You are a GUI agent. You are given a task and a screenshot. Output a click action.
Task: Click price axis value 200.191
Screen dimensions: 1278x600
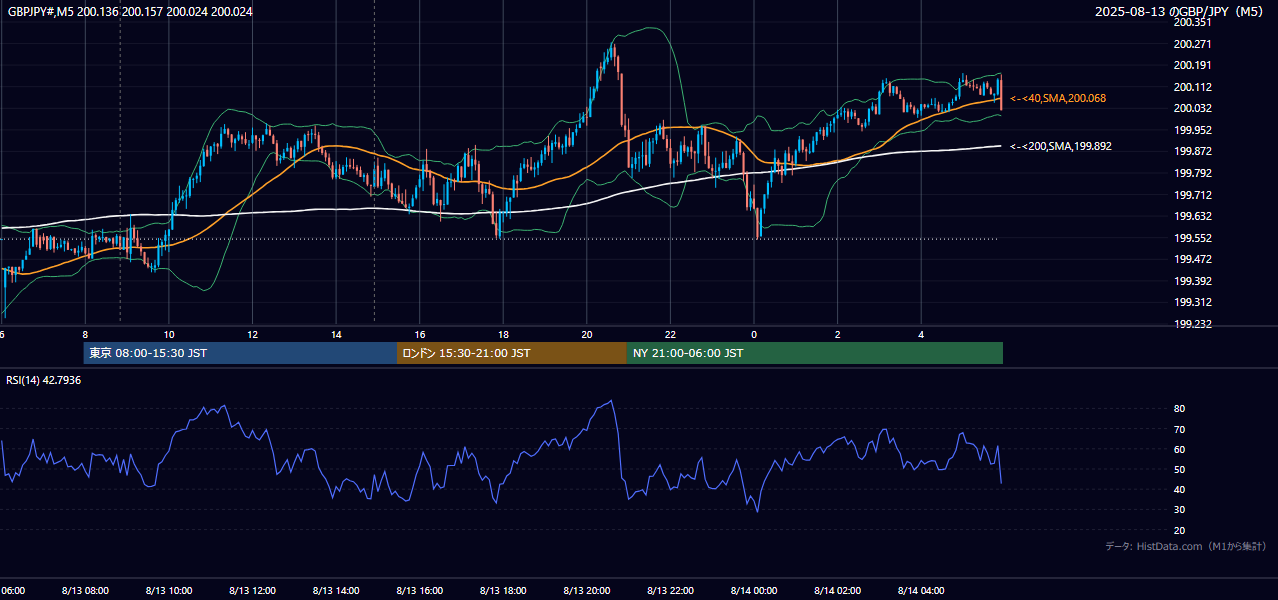point(1192,65)
